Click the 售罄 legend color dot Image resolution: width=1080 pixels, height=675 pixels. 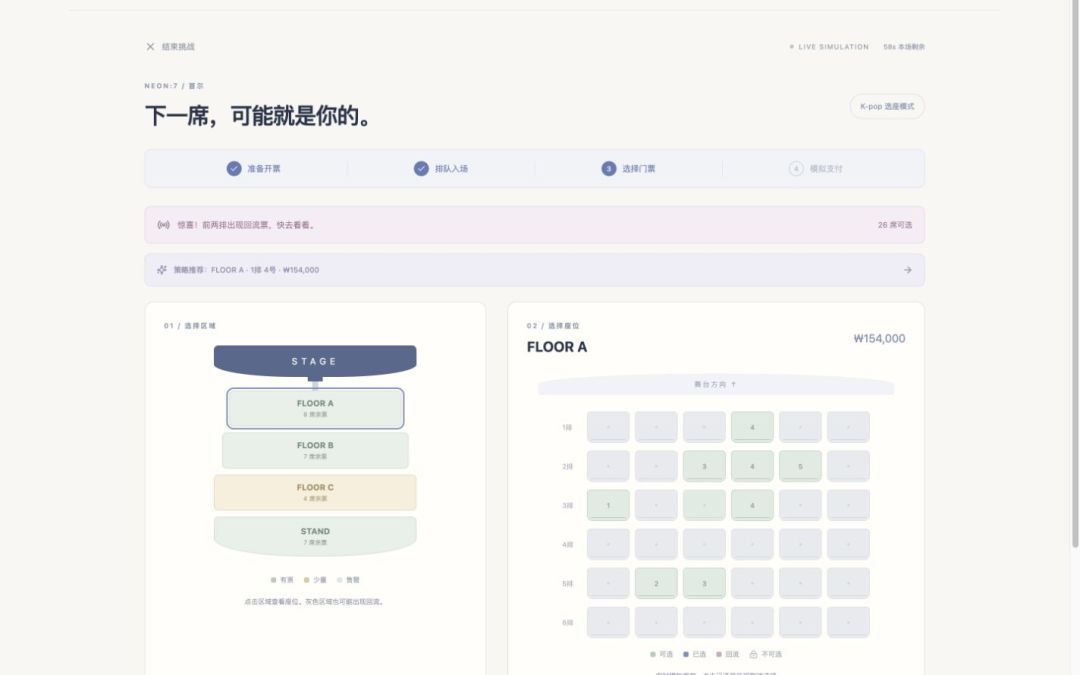pyautogui.click(x=340, y=580)
